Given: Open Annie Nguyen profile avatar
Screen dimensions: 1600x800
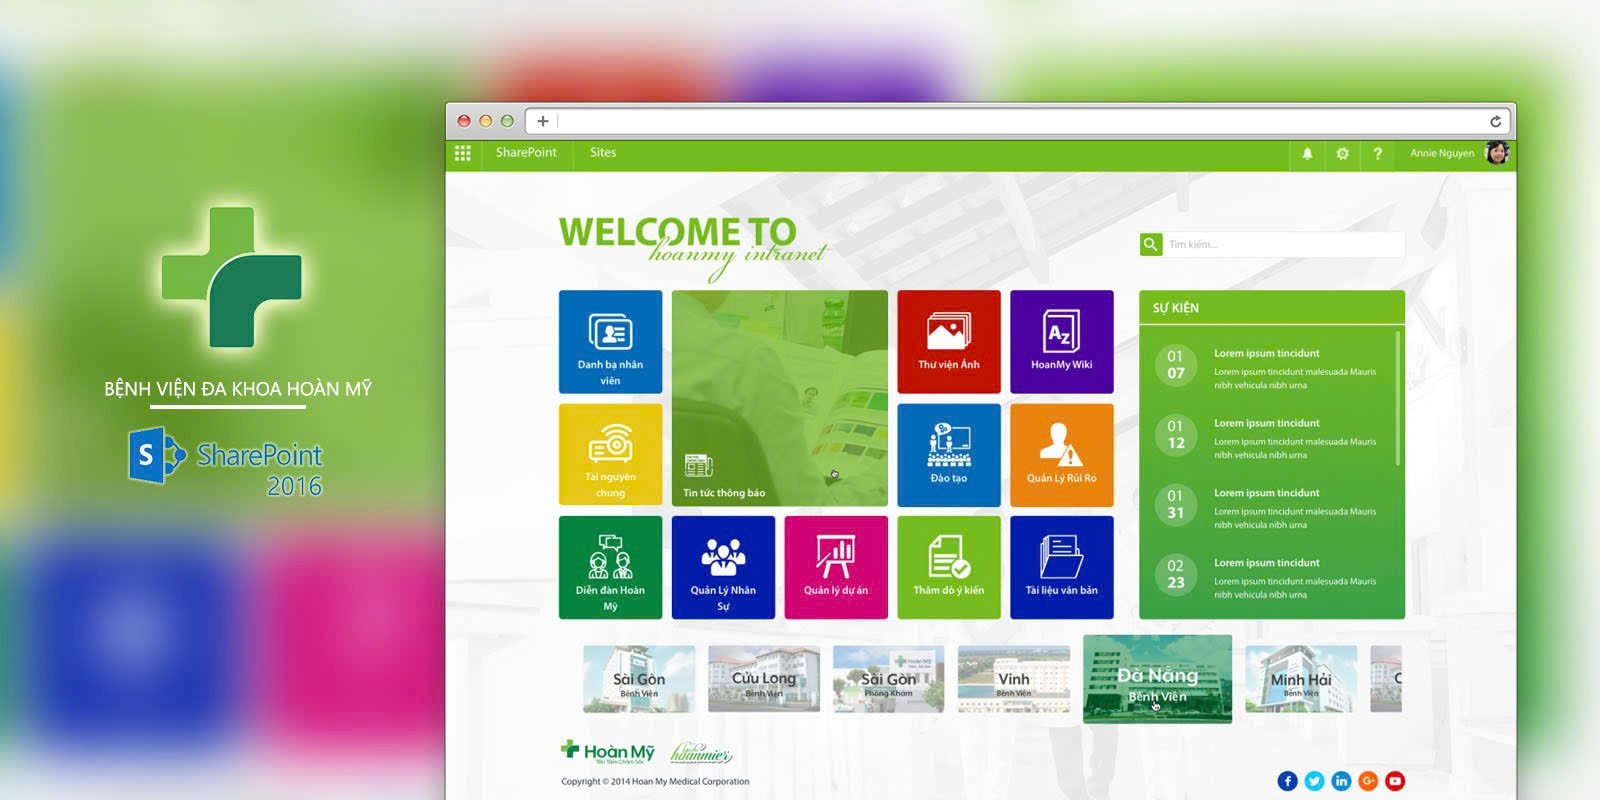Looking at the screenshot, I should coord(1496,153).
